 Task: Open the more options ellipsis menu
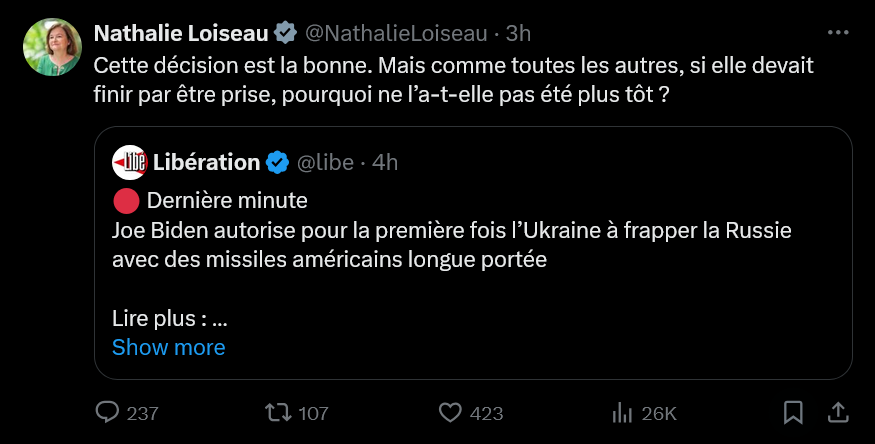click(838, 32)
